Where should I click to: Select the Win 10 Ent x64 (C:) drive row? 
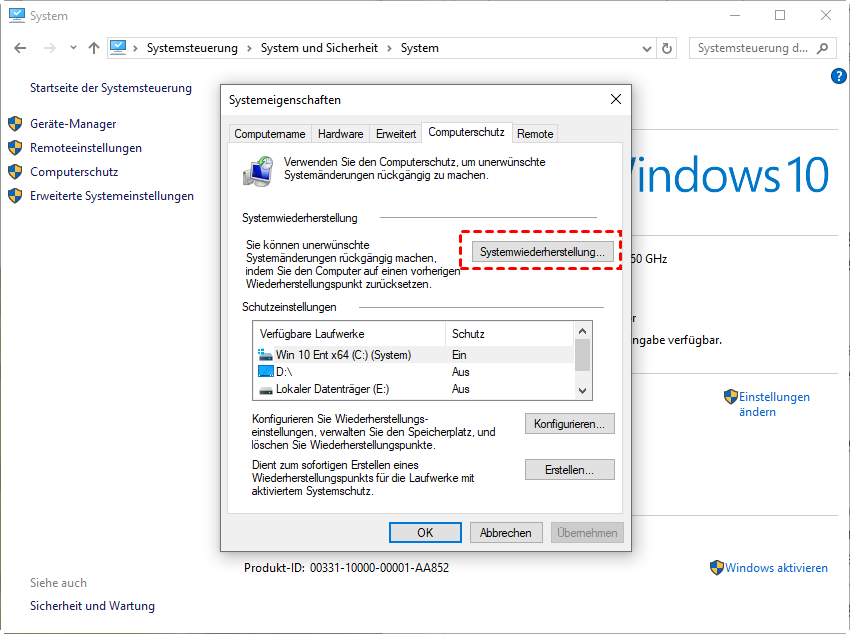point(413,355)
